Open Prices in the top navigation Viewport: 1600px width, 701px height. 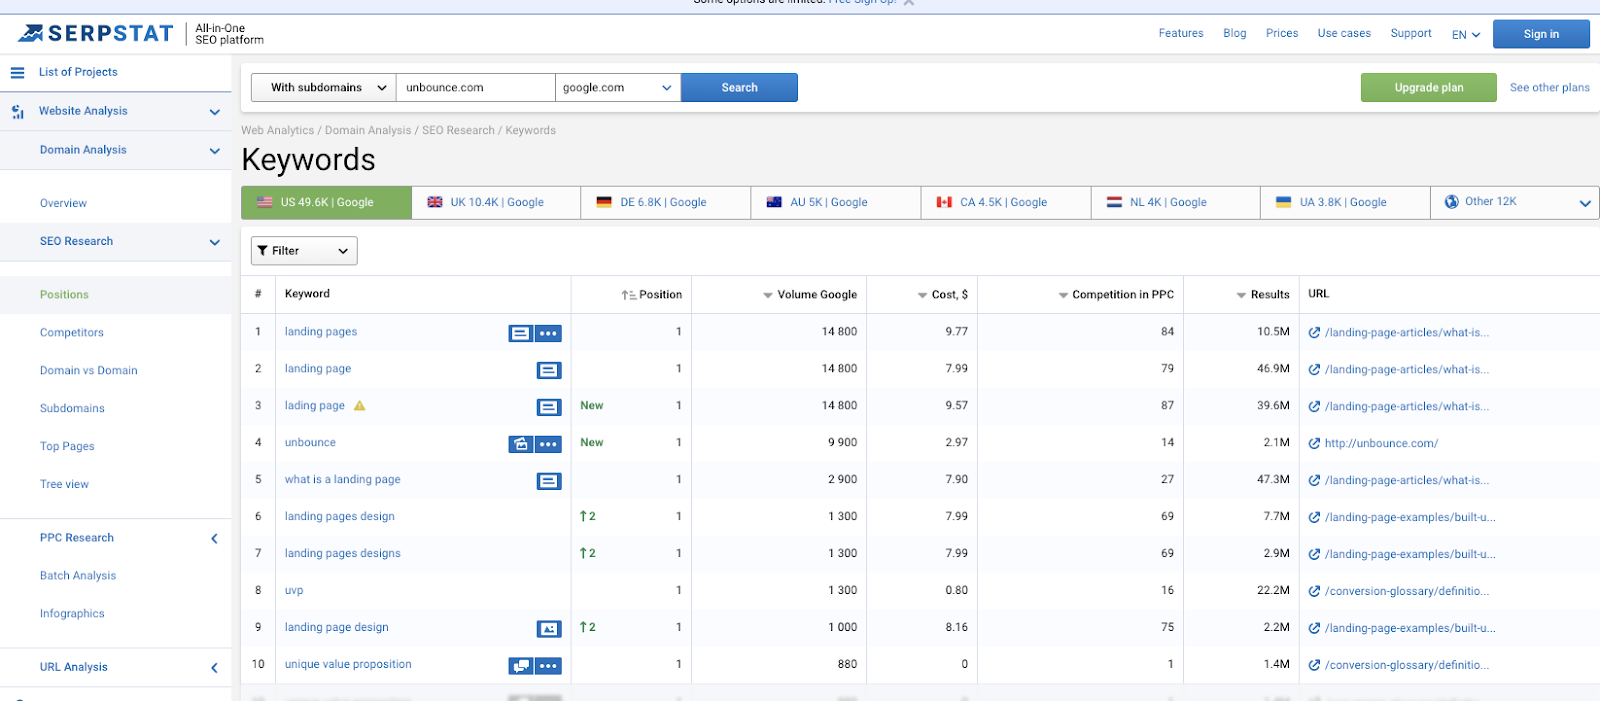click(x=1282, y=34)
